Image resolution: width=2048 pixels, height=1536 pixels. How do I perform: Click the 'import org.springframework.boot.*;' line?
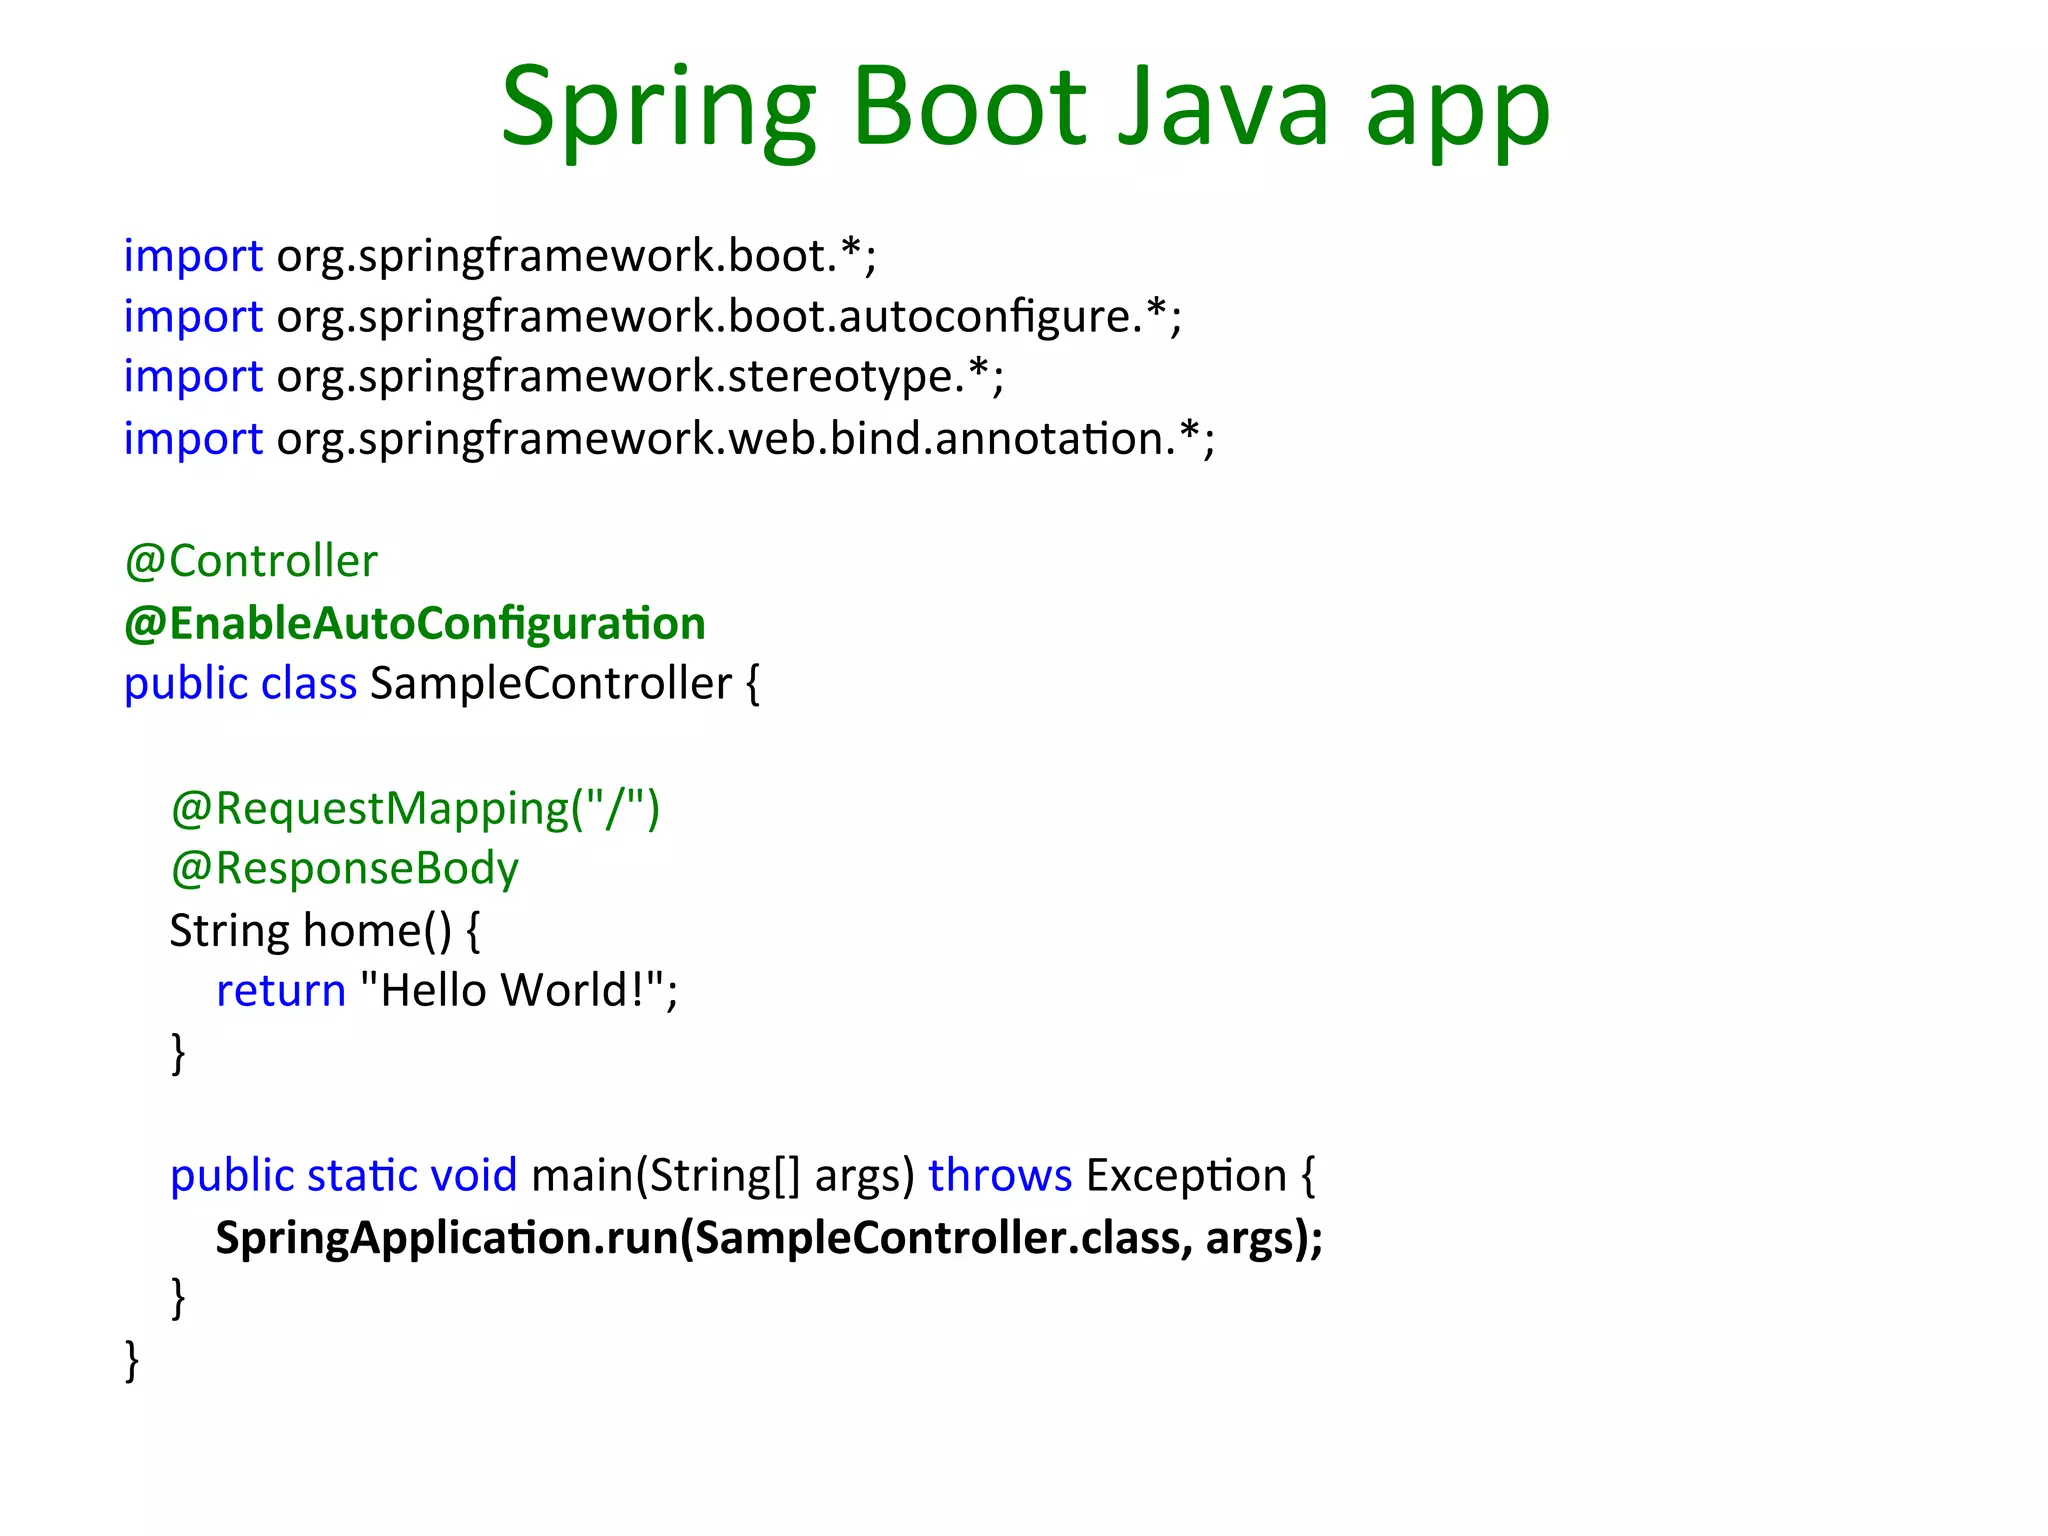click(x=500, y=257)
